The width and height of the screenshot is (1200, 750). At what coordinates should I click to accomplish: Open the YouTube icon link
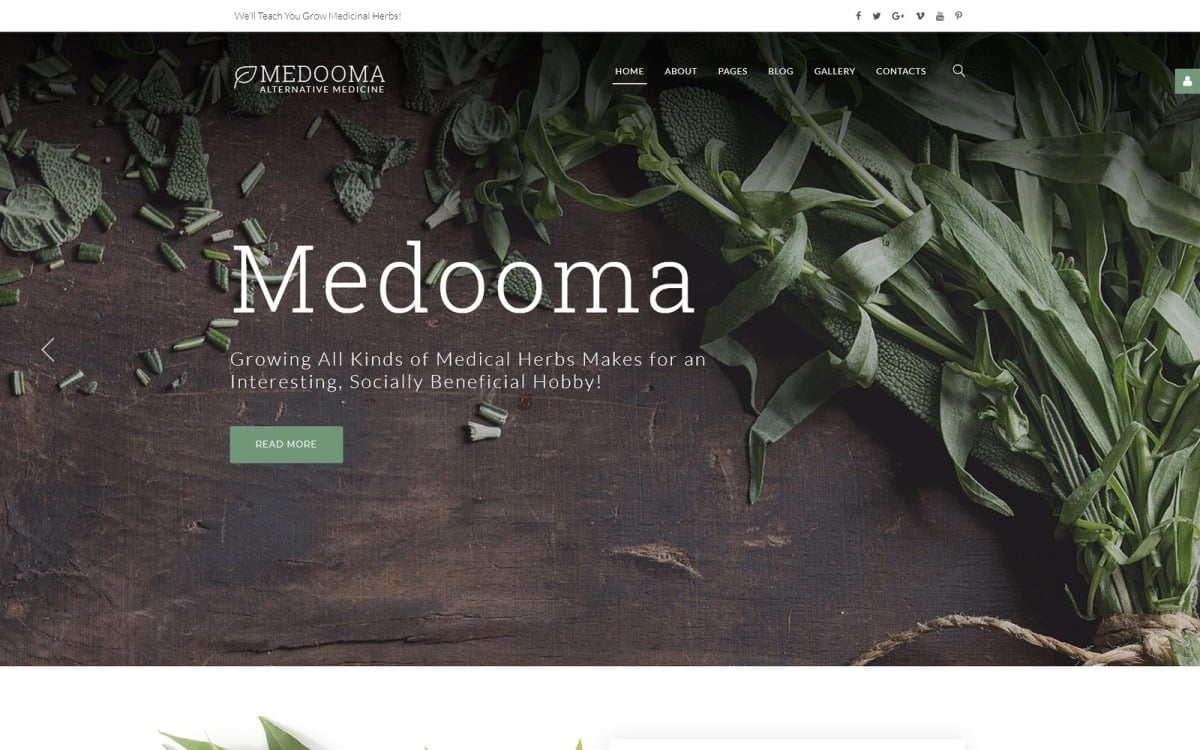coord(939,16)
